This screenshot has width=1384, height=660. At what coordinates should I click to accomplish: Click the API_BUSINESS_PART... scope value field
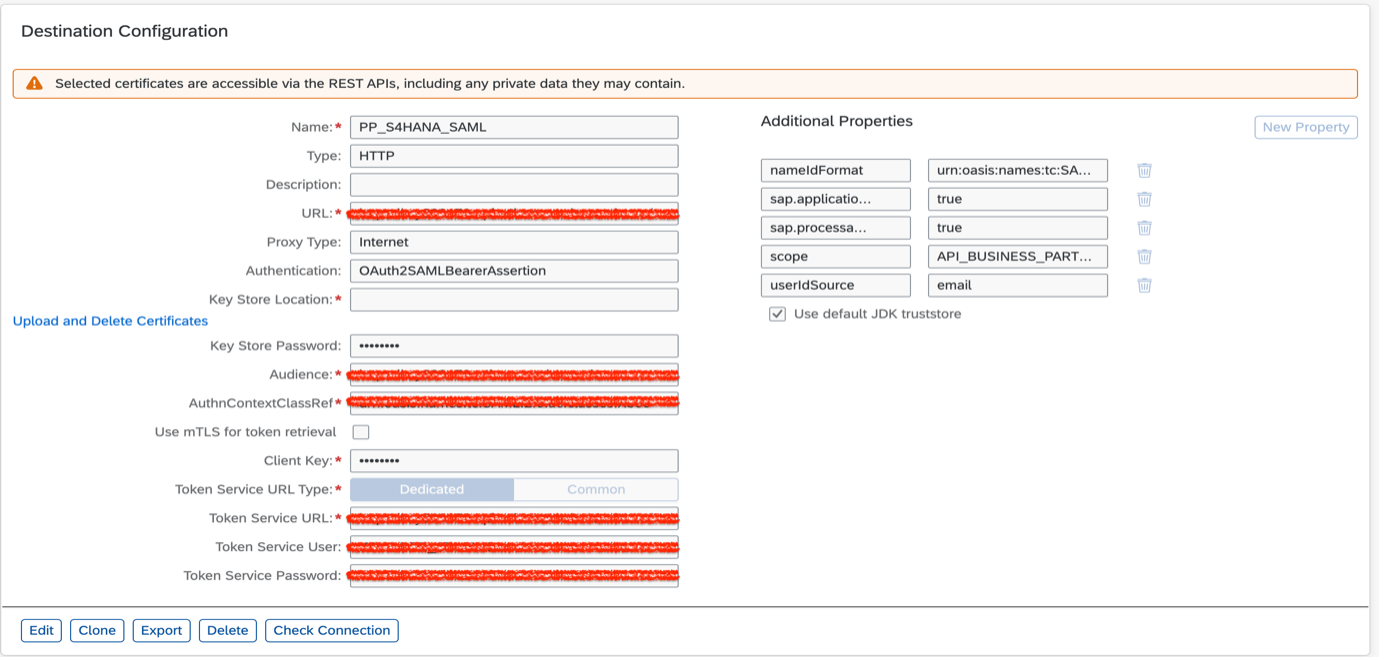pyautogui.click(x=1017, y=256)
